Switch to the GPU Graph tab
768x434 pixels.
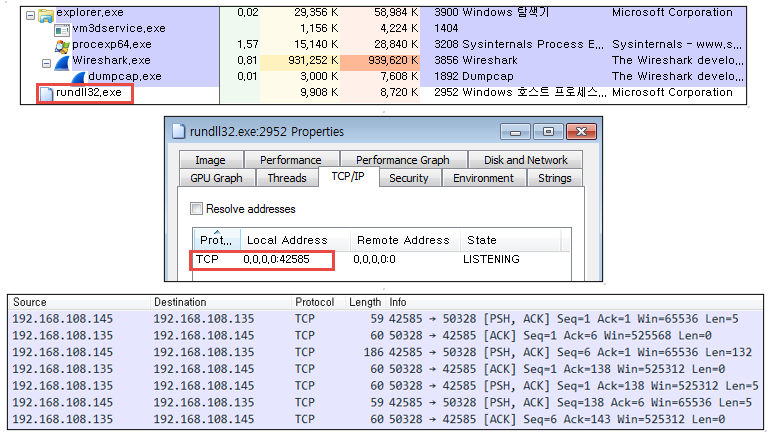(x=216, y=178)
